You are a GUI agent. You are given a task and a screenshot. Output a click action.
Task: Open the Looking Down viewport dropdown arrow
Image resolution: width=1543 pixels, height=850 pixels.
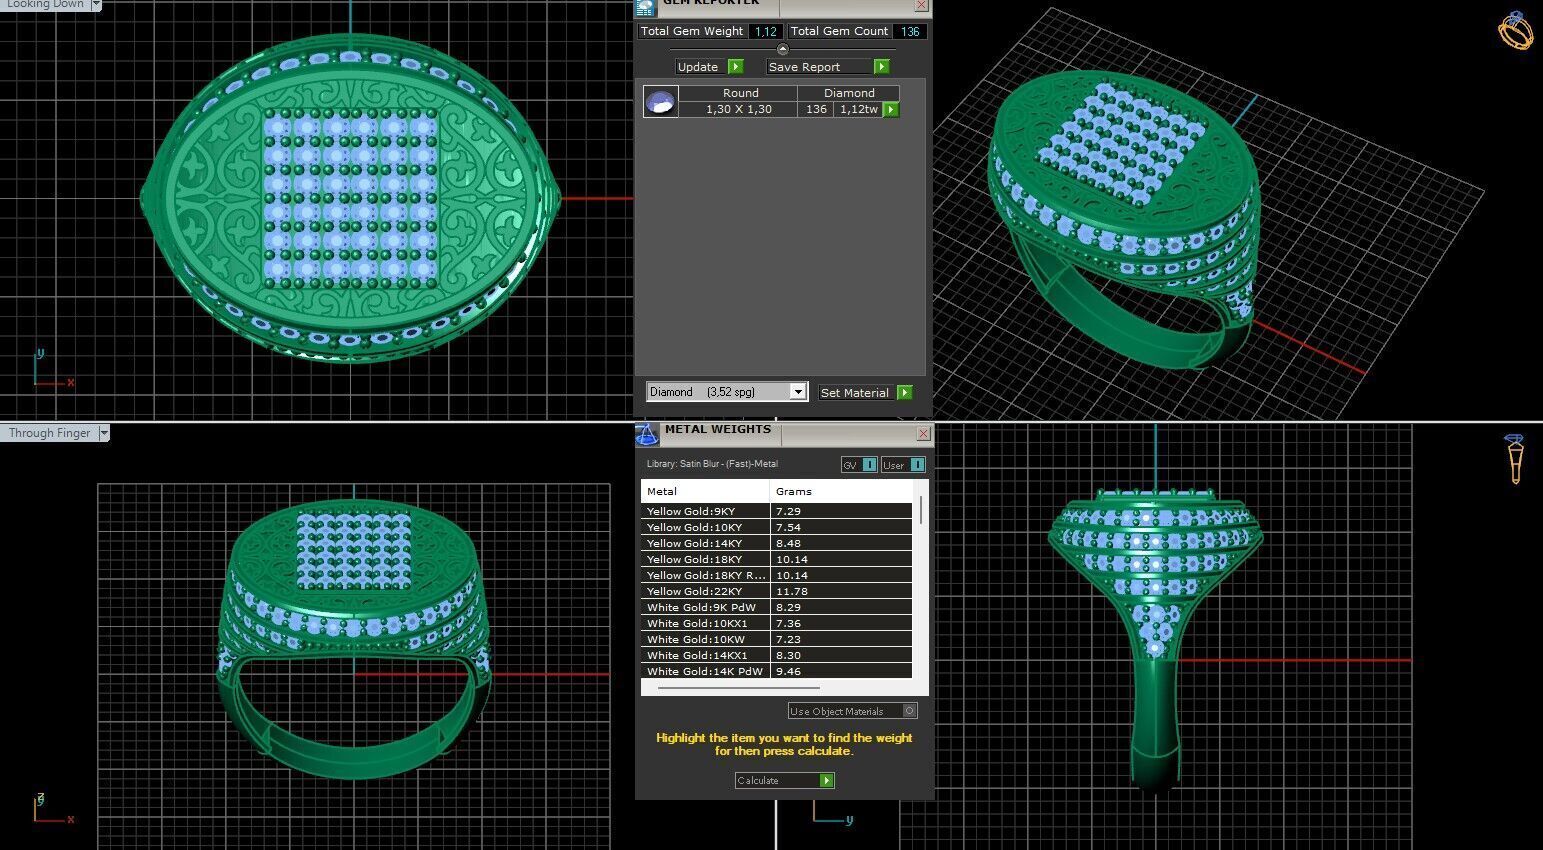[96, 5]
